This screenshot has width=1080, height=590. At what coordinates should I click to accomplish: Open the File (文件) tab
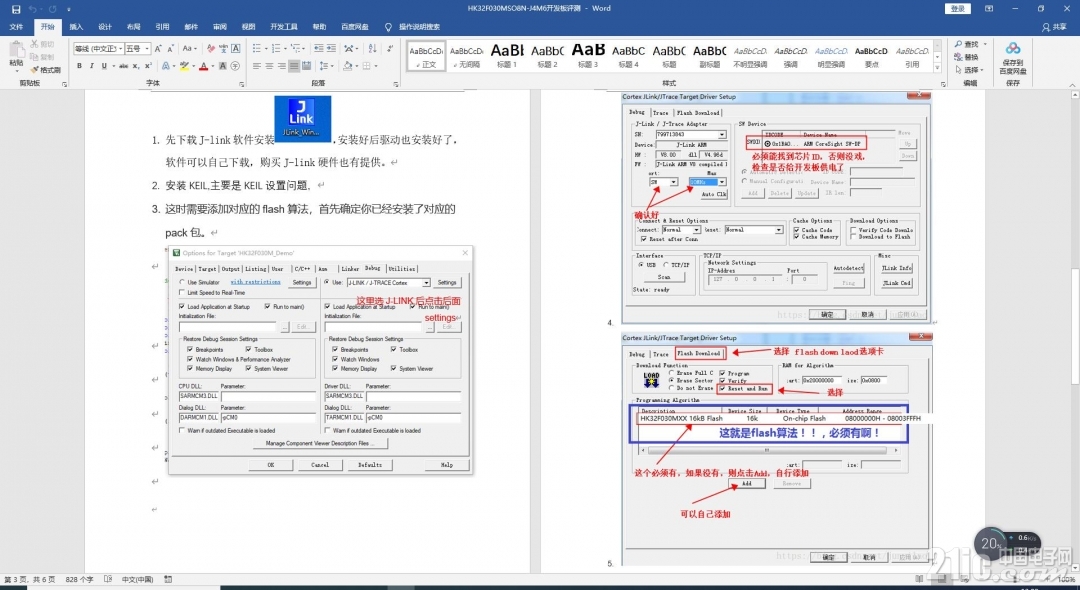[16, 27]
